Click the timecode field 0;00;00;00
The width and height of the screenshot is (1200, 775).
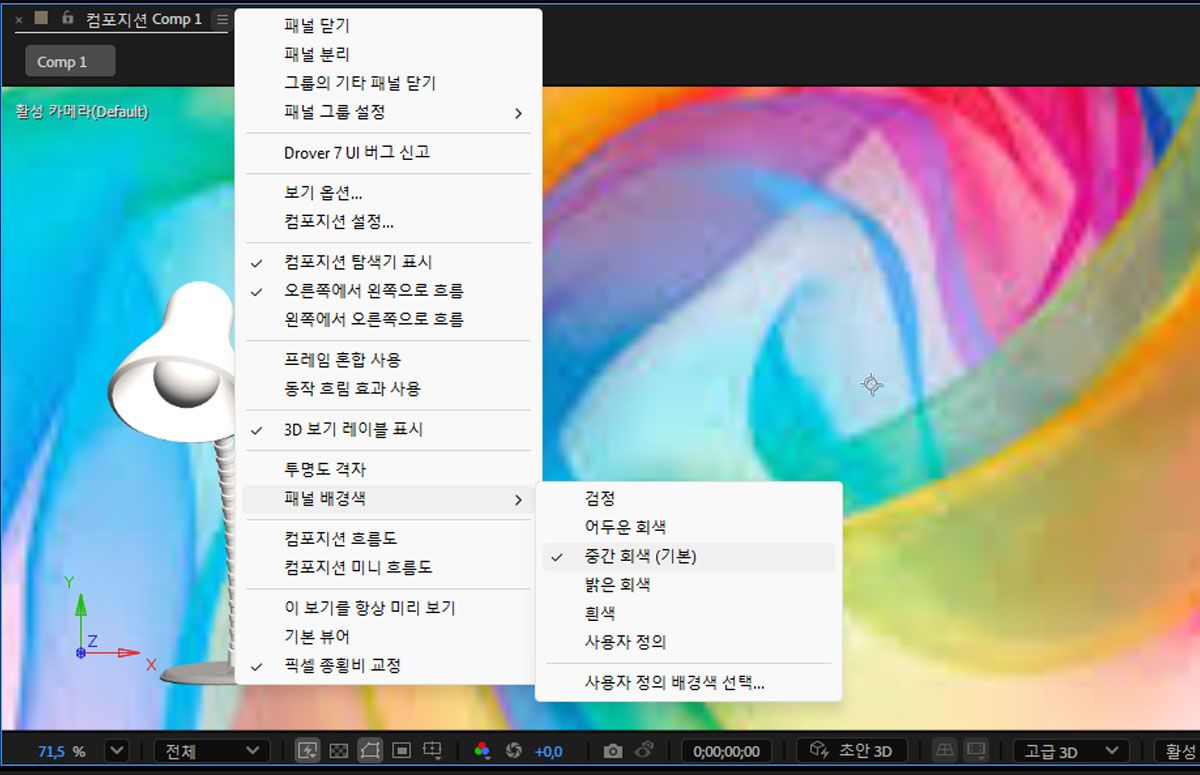tap(725, 750)
